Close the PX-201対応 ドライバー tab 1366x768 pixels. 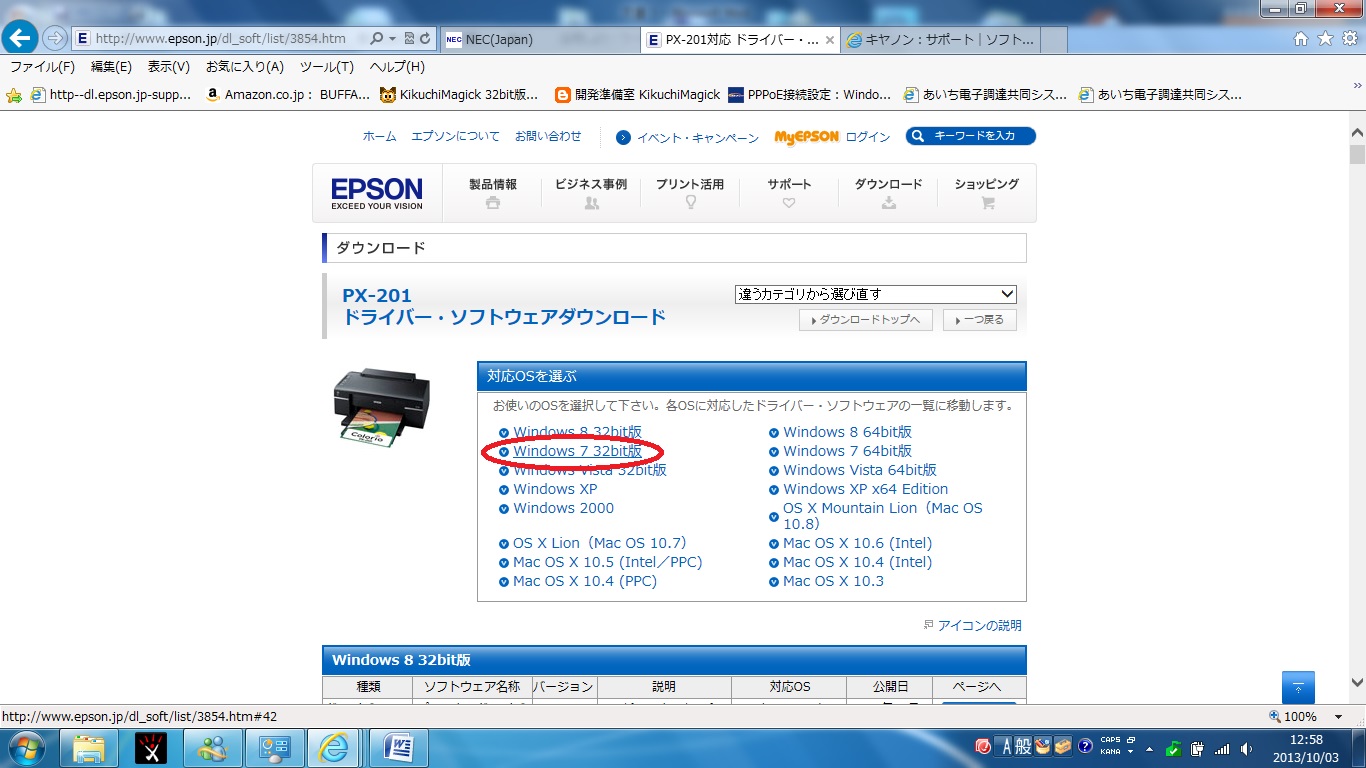pos(829,40)
